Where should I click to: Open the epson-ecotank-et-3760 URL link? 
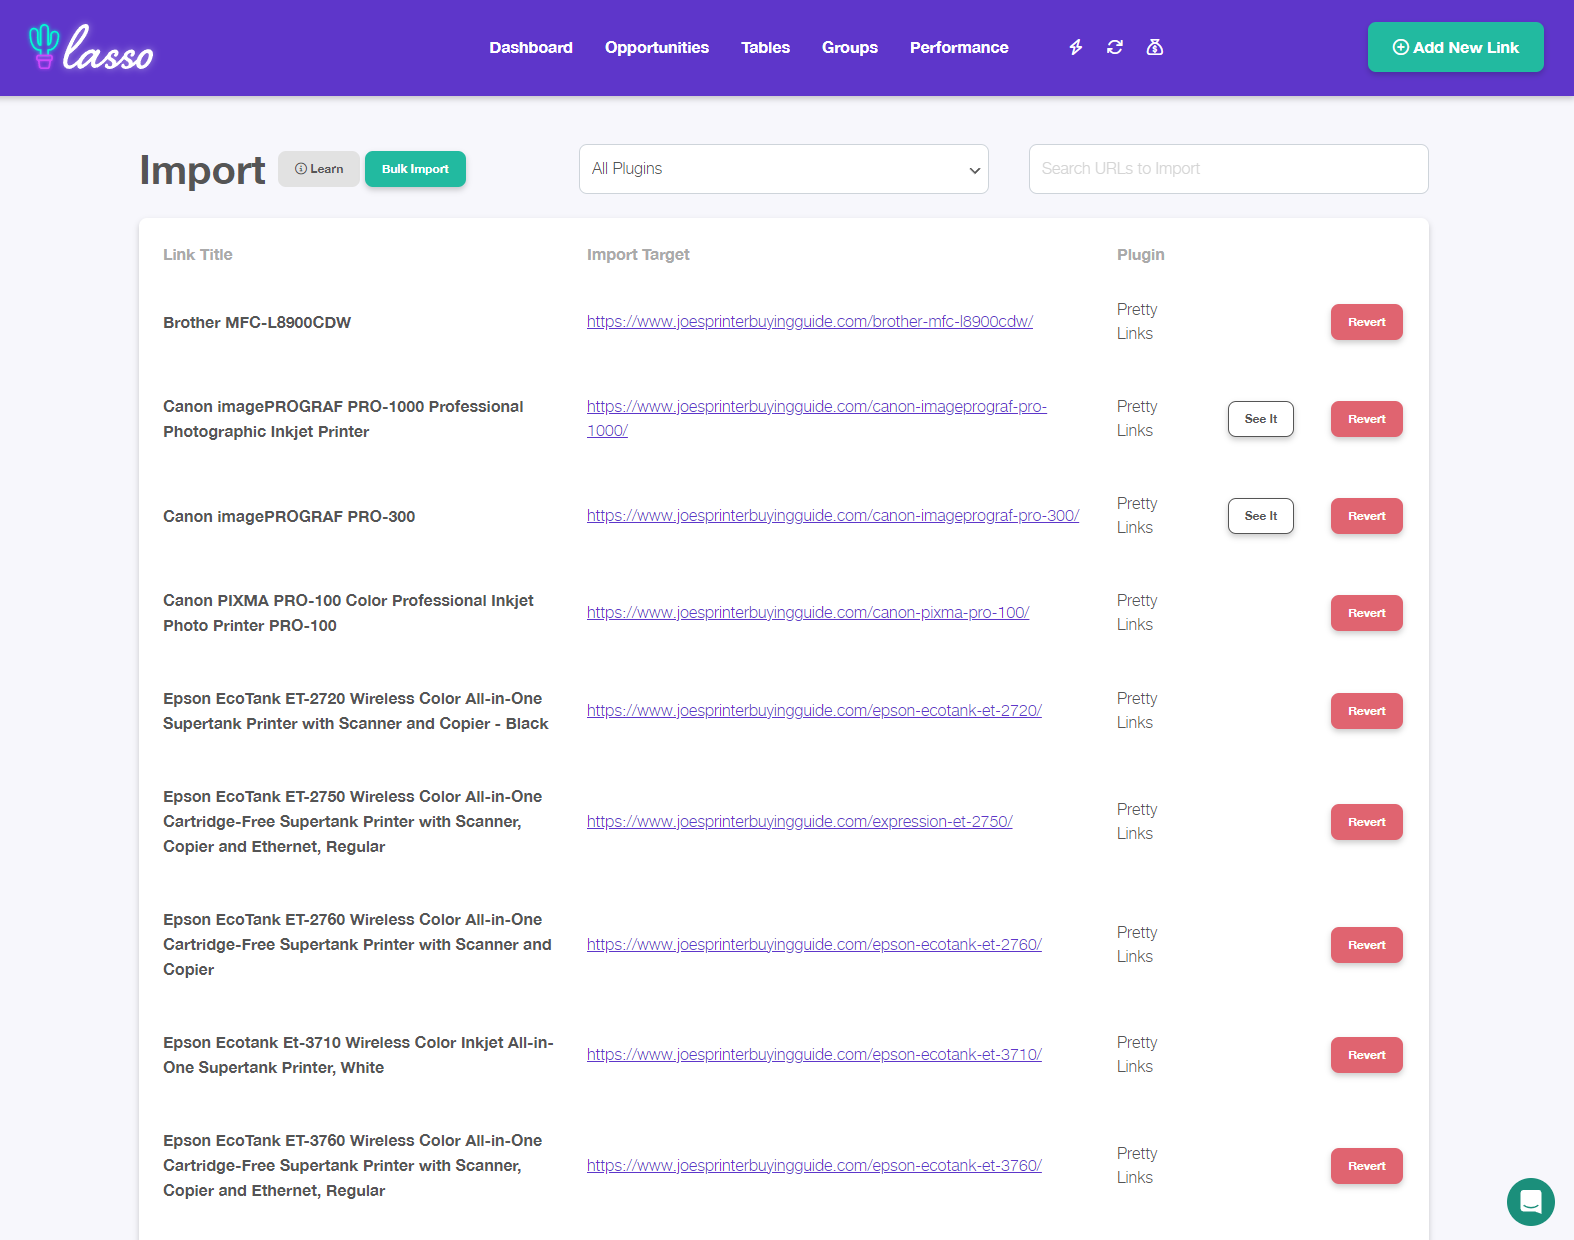(x=814, y=1165)
